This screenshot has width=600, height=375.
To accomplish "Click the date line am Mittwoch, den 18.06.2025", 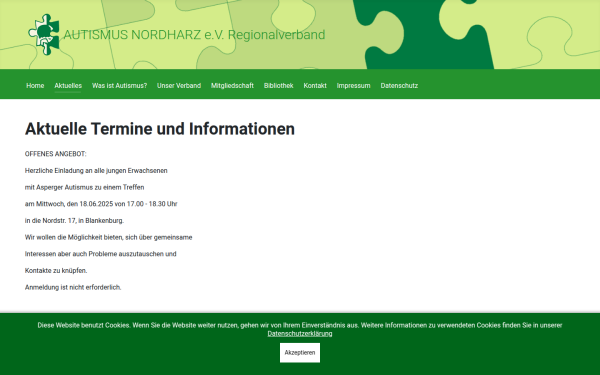I will [x=101, y=204].
